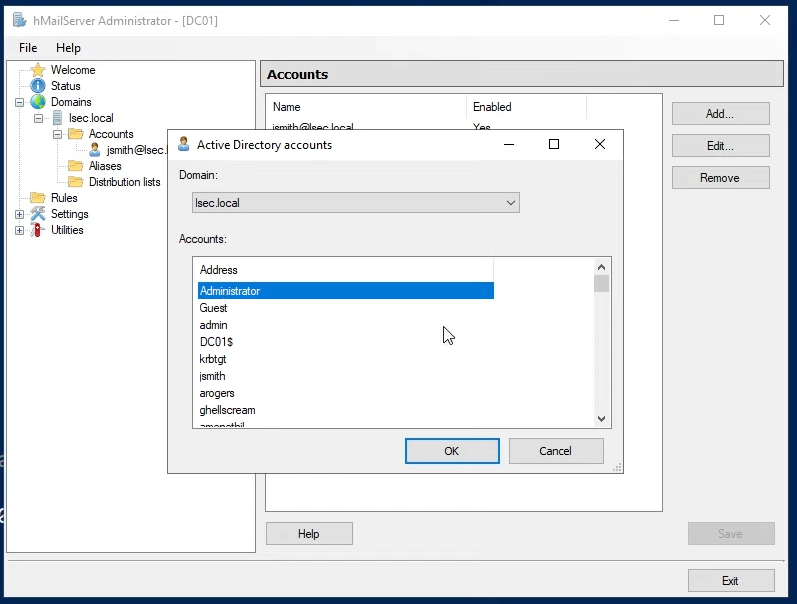The height and width of the screenshot is (604, 797).
Task: Maximize the Active Directory accounts dialog
Action: pos(554,144)
